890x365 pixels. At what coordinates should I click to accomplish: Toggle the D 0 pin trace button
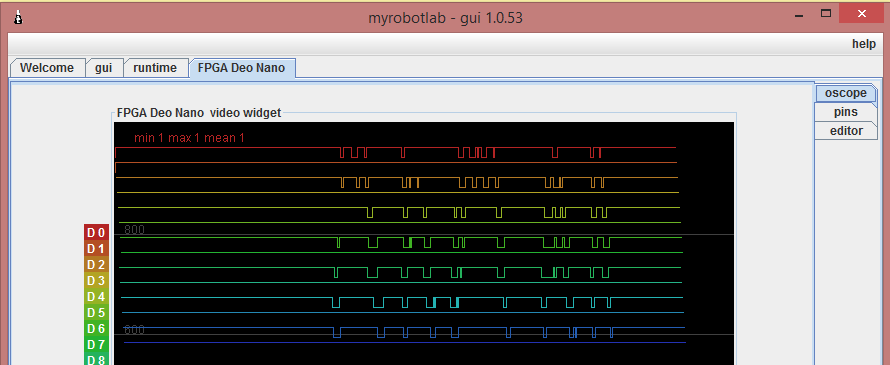pyautogui.click(x=96, y=233)
